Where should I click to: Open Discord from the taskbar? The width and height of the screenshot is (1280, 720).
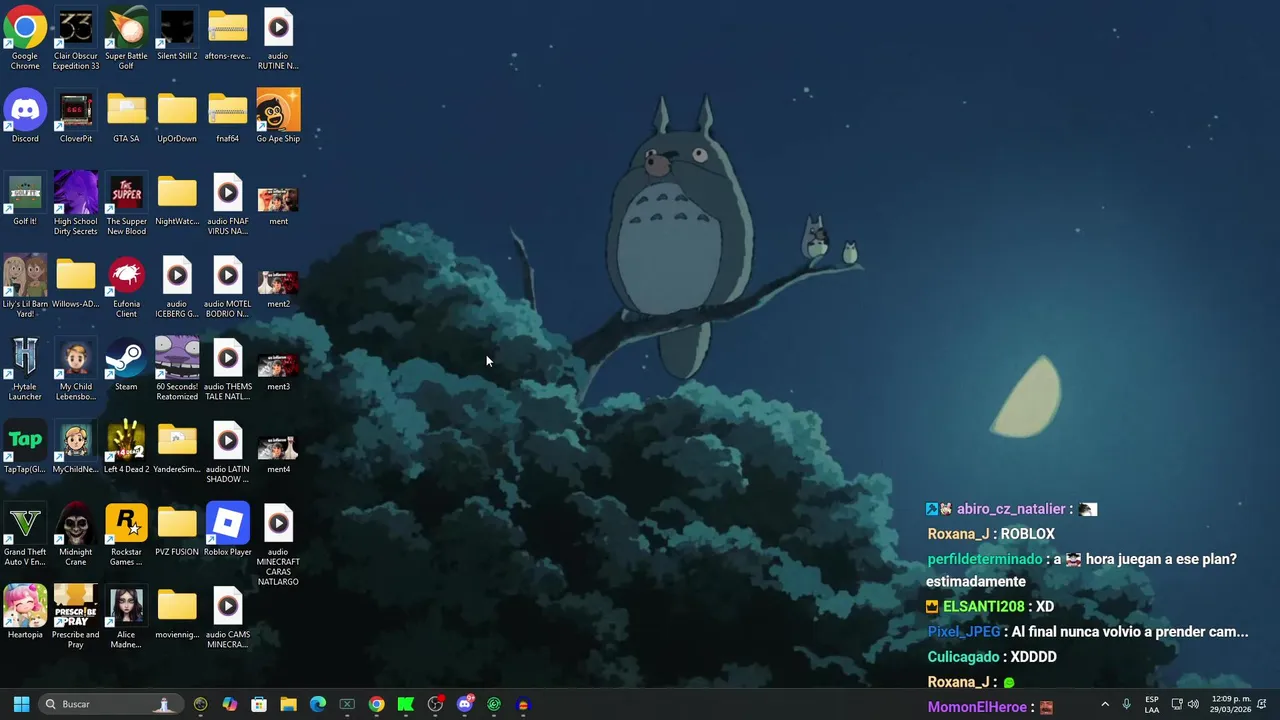(x=464, y=704)
